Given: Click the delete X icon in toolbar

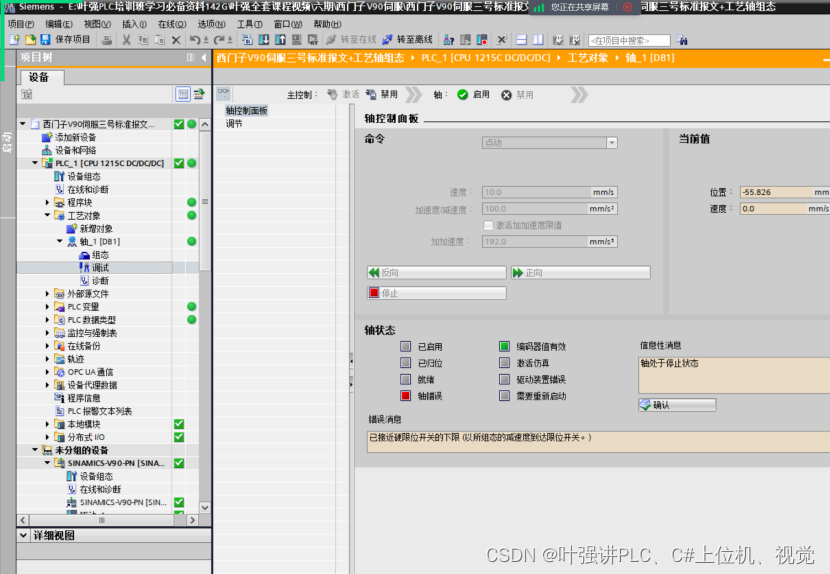Looking at the screenshot, I should [x=176, y=40].
